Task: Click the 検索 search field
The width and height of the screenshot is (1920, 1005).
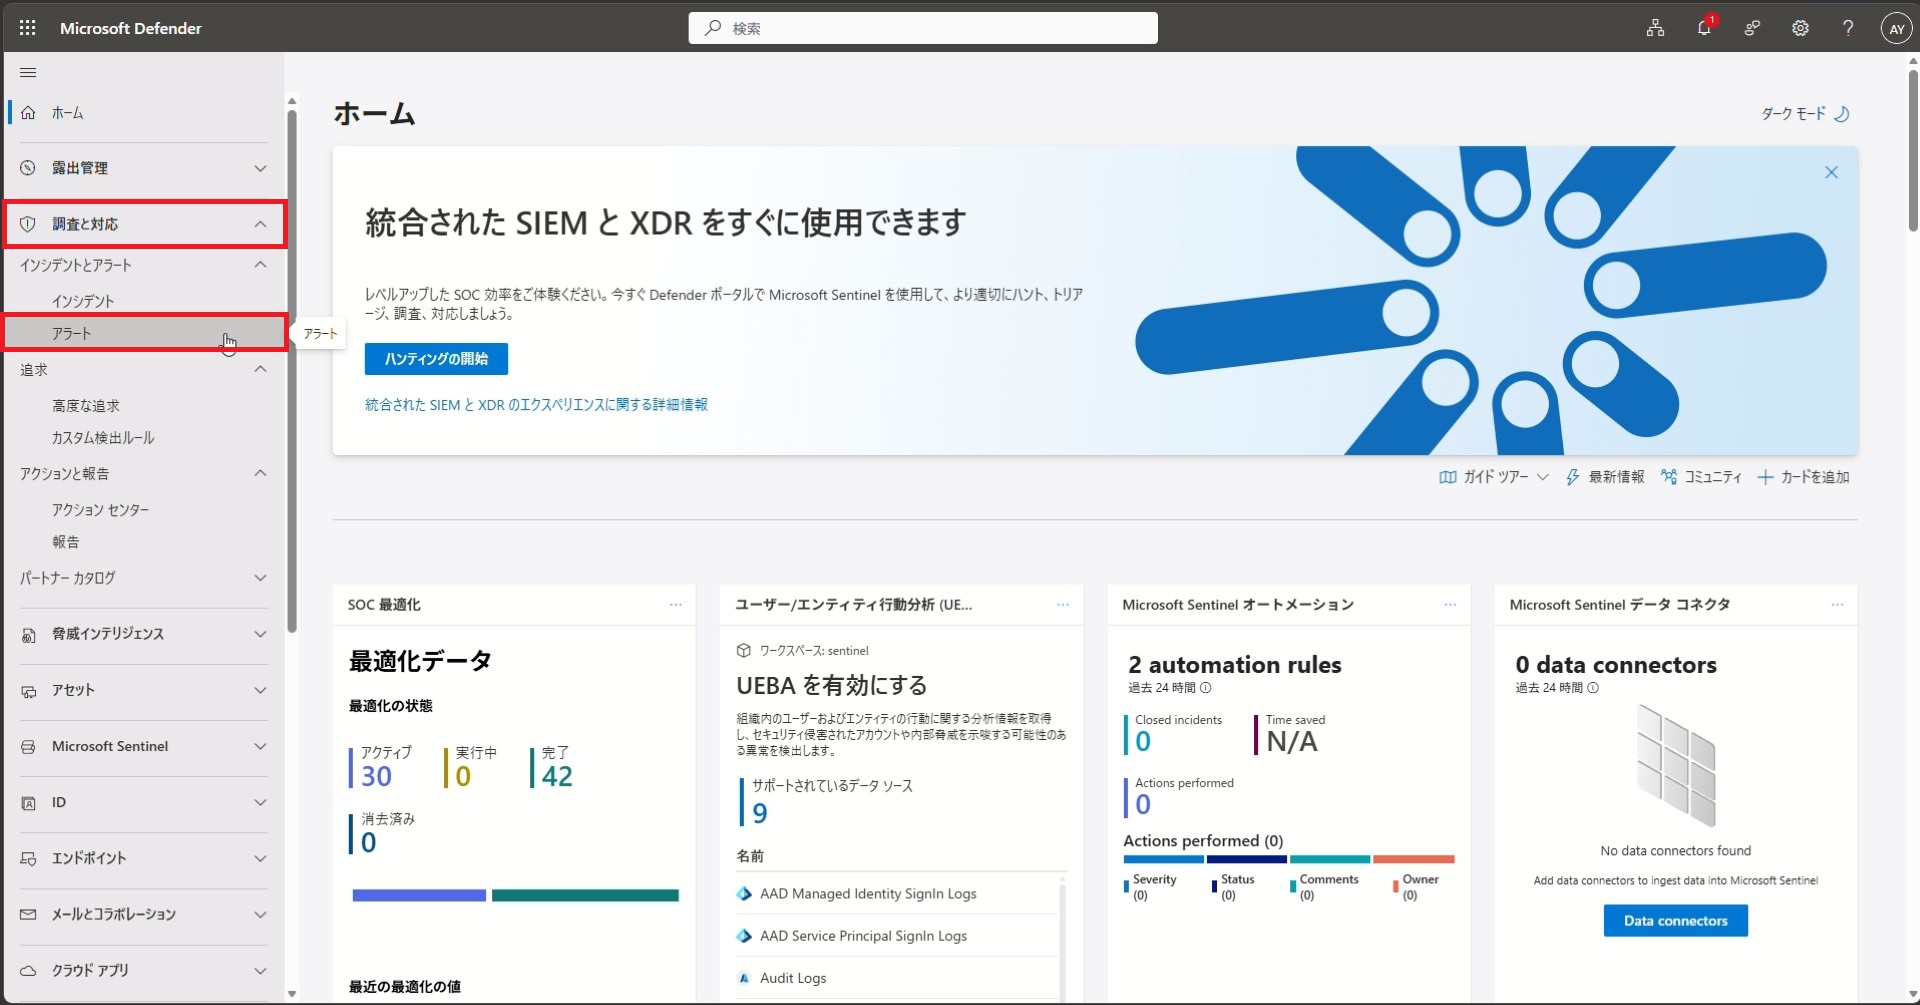Action: point(923,28)
